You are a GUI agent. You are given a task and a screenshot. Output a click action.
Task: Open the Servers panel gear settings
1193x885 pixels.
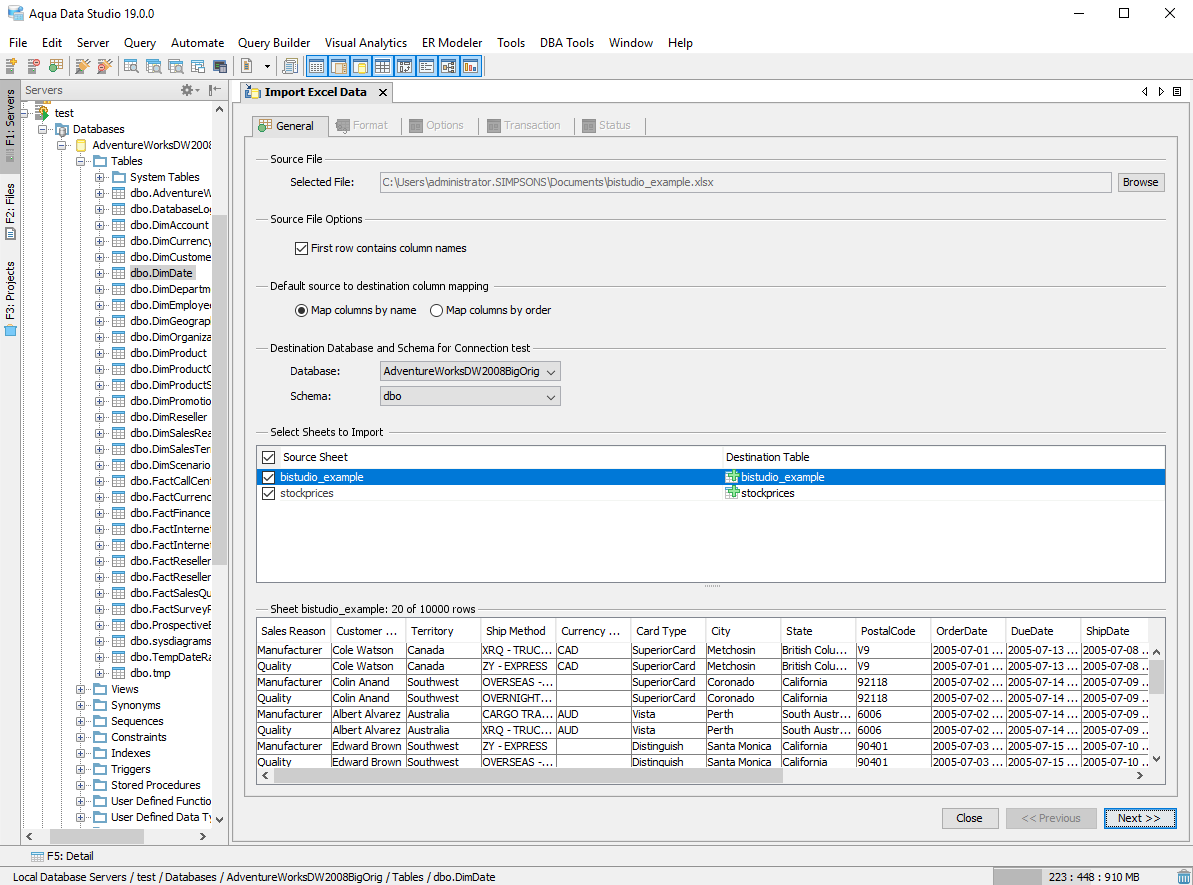189,91
